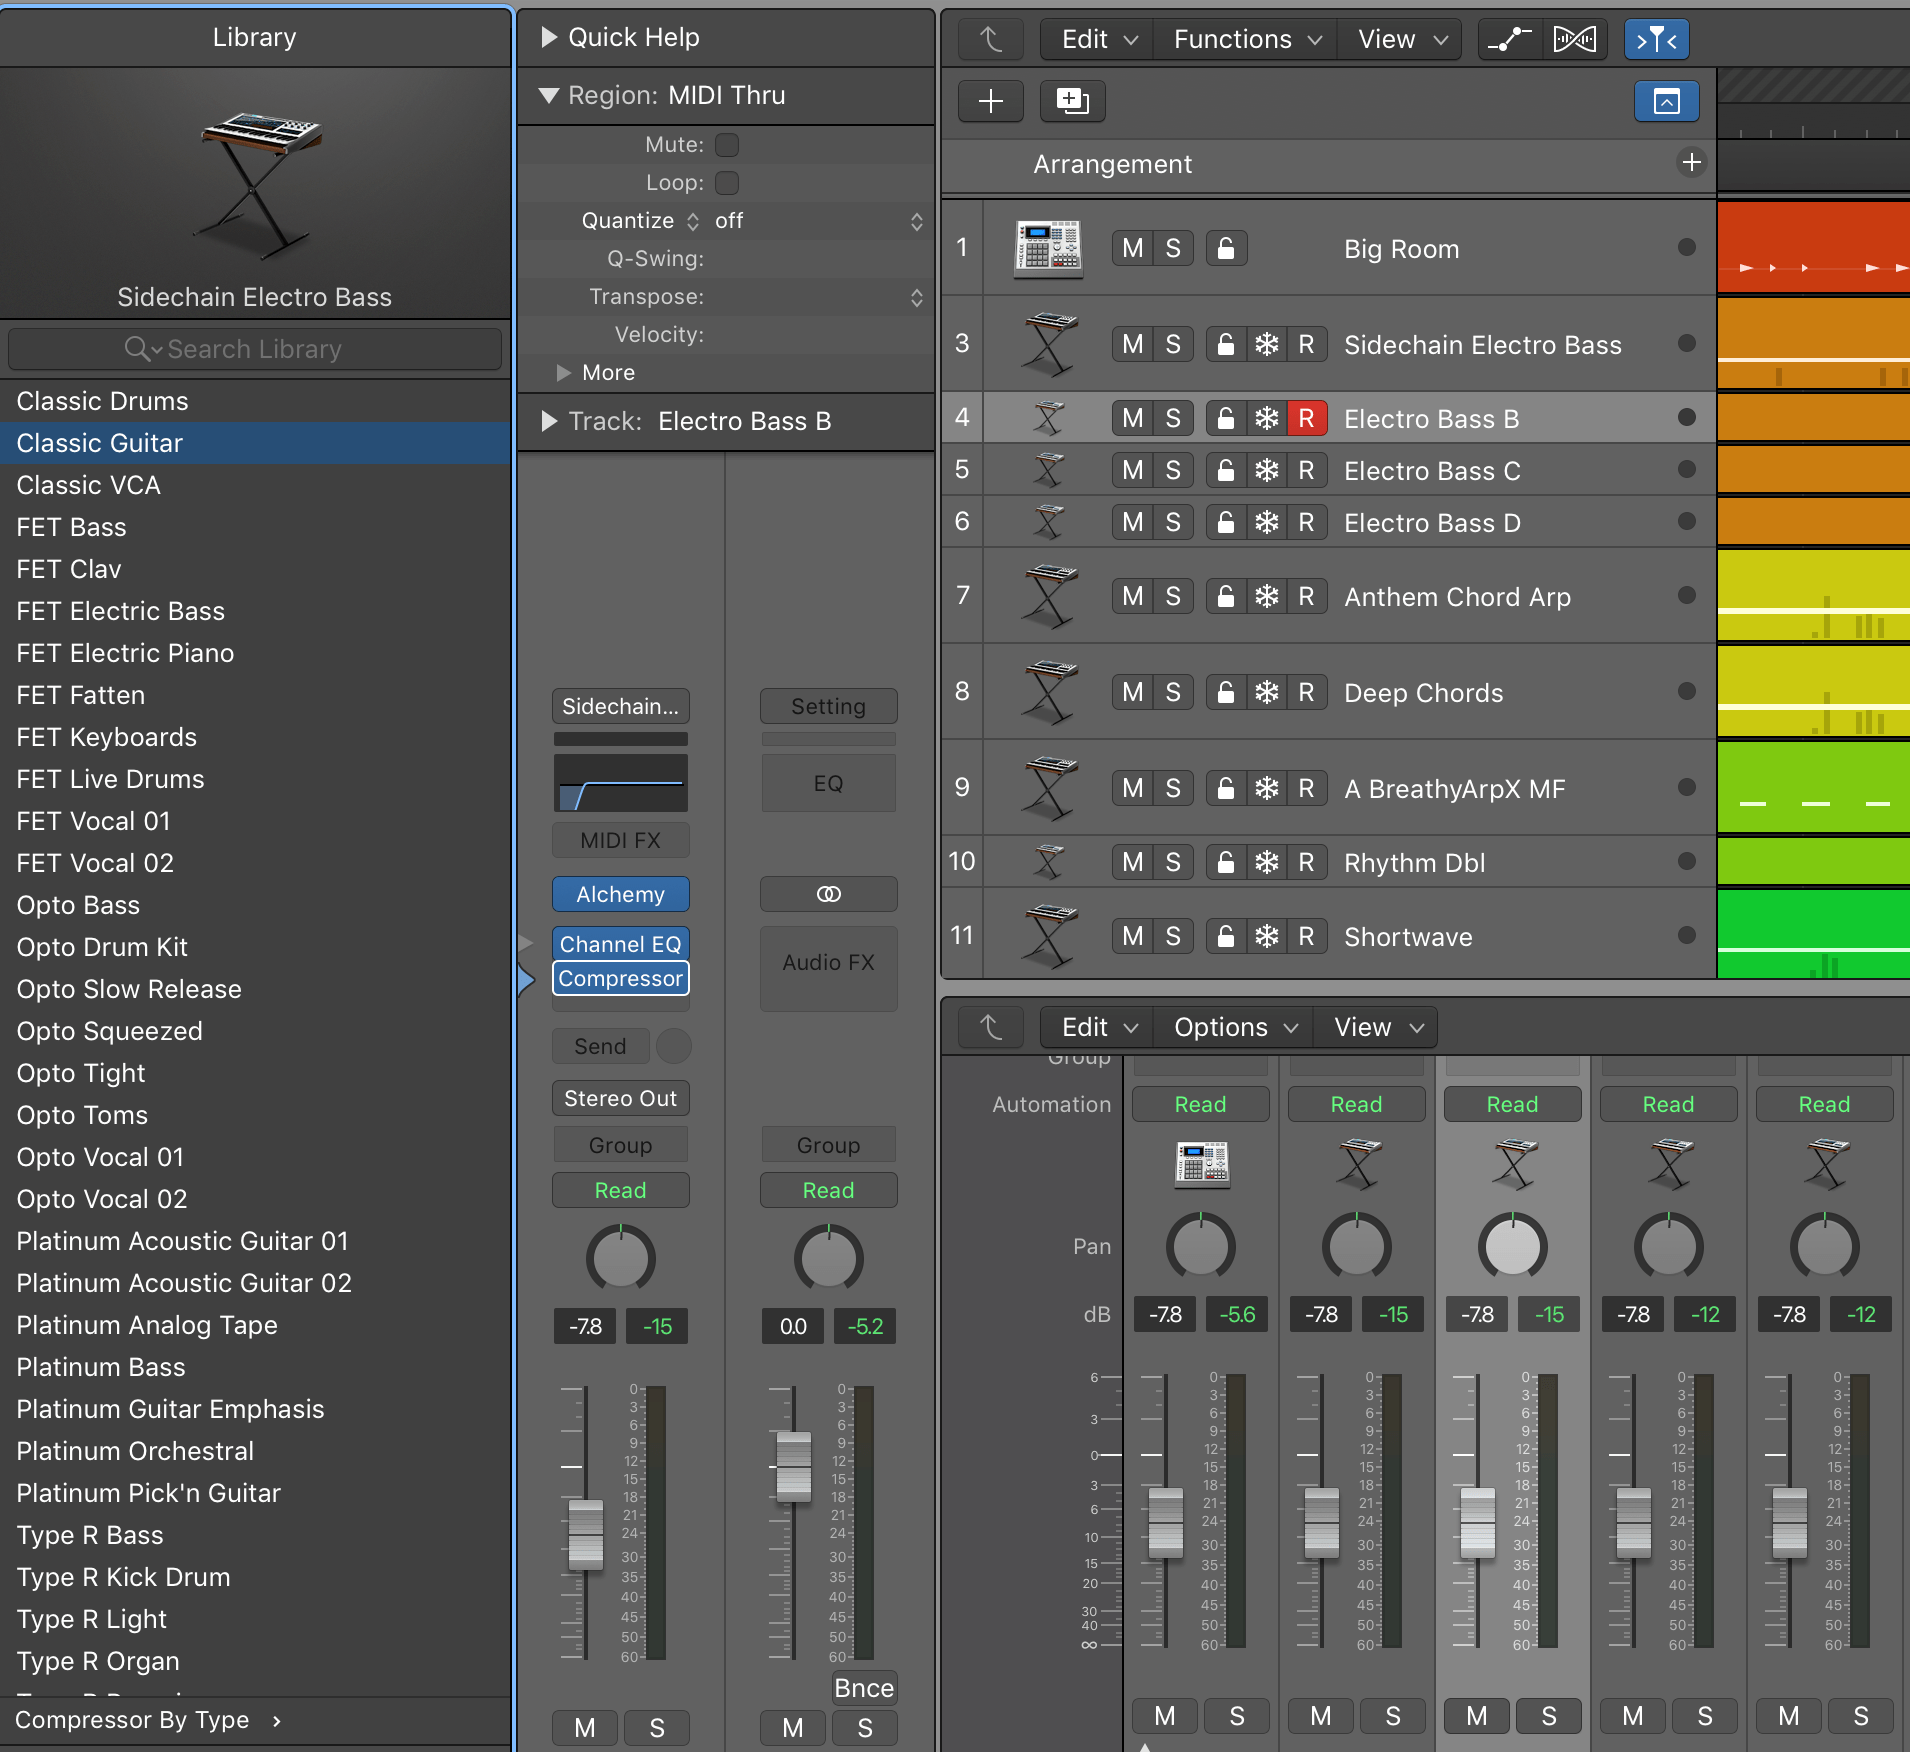Viewport: 1910px width, 1752px height.
Task: Click the freeze snowflake on Rhythm Dbl
Action: 1267,862
